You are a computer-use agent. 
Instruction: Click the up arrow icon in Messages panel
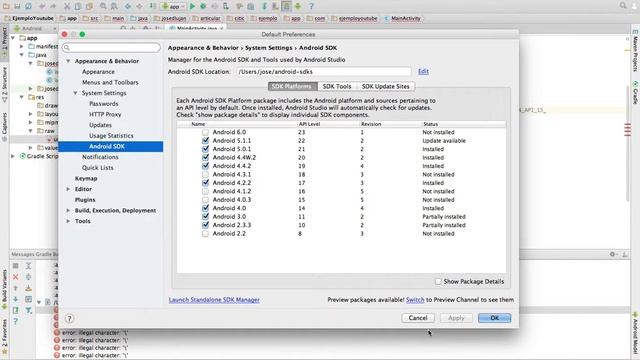(x=16, y=288)
